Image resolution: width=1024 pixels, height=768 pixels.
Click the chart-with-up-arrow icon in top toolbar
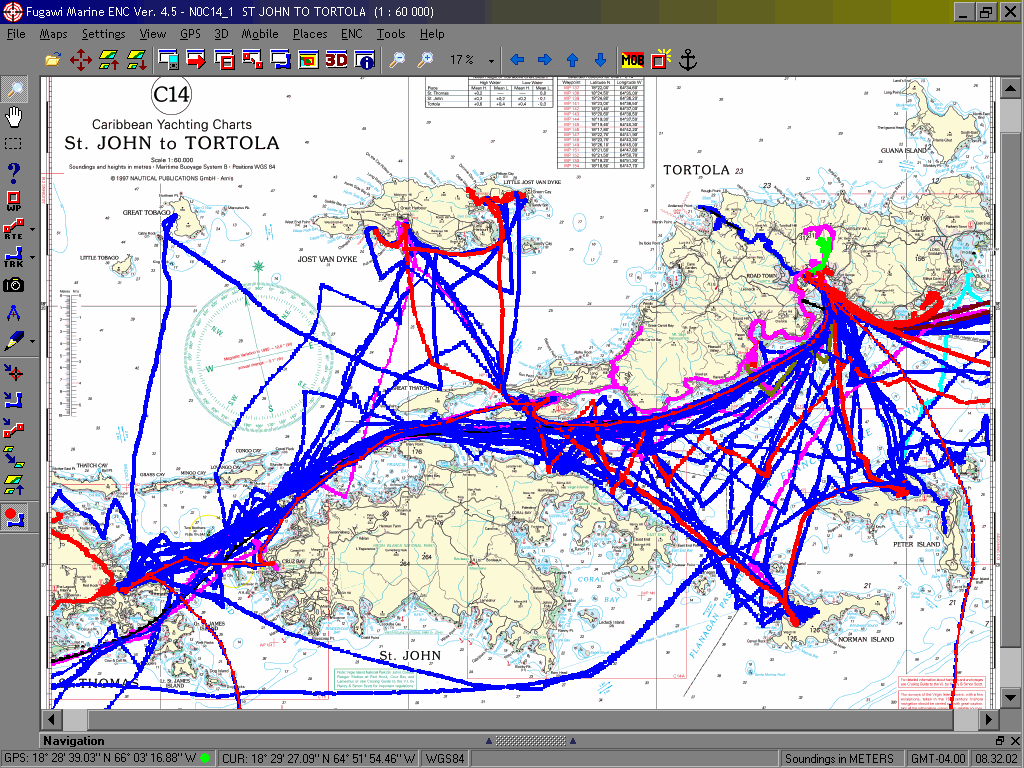pyautogui.click(x=108, y=60)
